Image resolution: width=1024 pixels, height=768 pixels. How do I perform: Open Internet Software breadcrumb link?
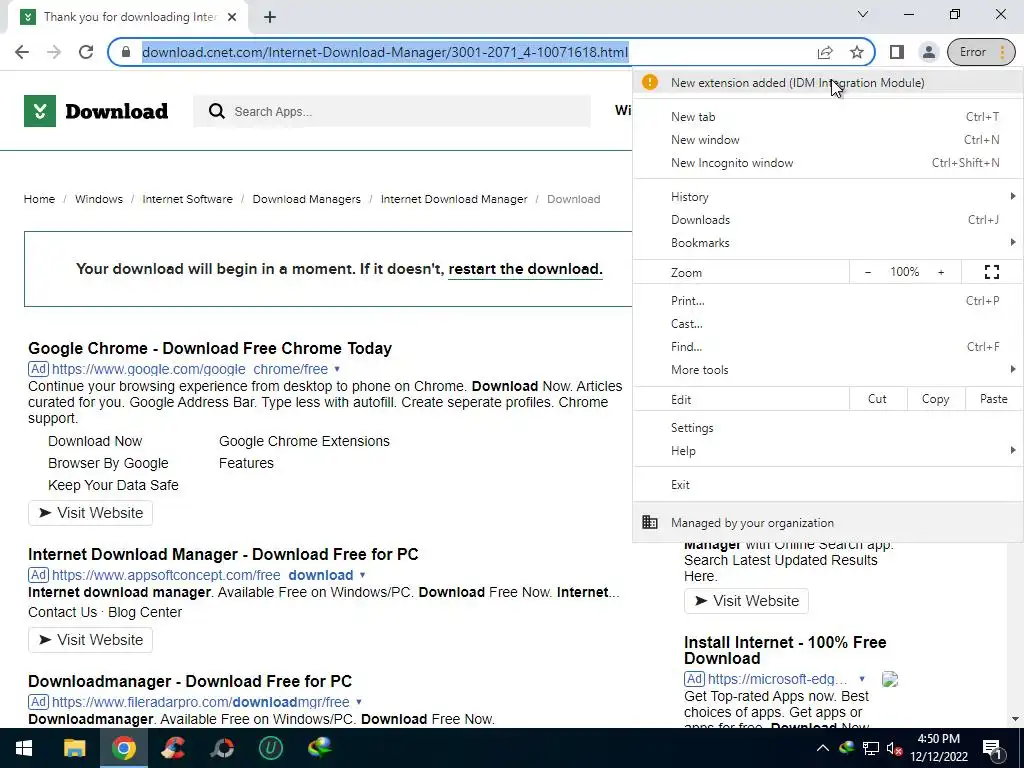[187, 199]
